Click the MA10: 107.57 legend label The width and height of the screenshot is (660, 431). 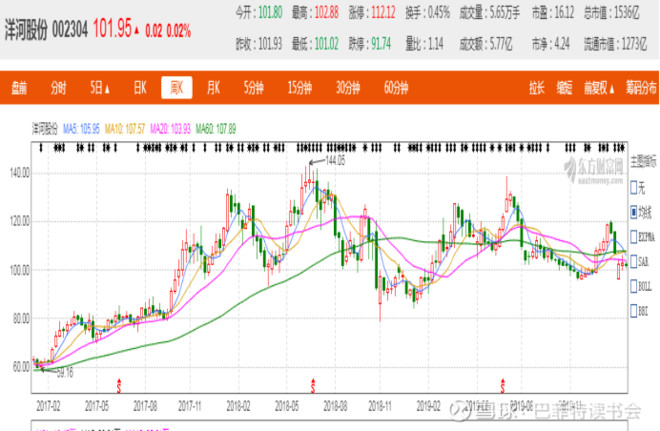click(125, 129)
